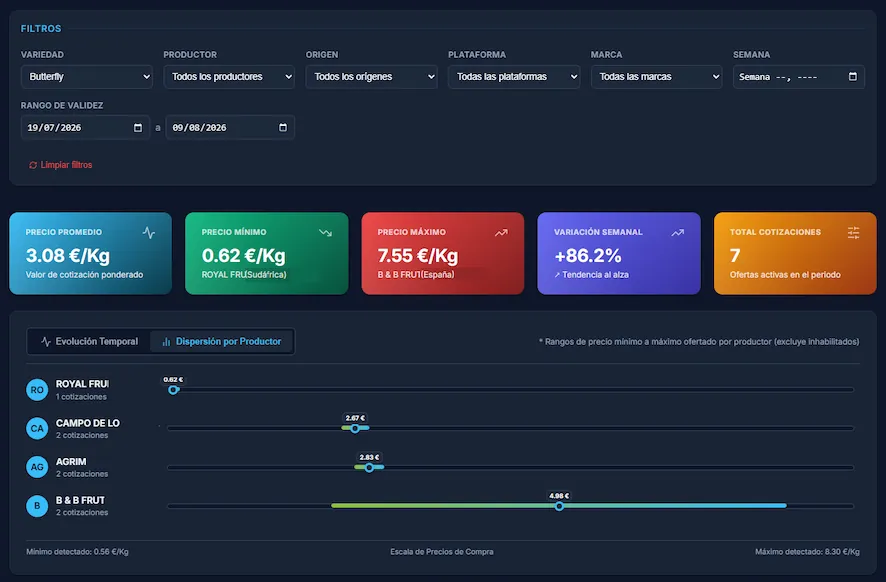The image size is (886, 582).
Task: Open the calendar picker in Semana field
Action: (853, 76)
